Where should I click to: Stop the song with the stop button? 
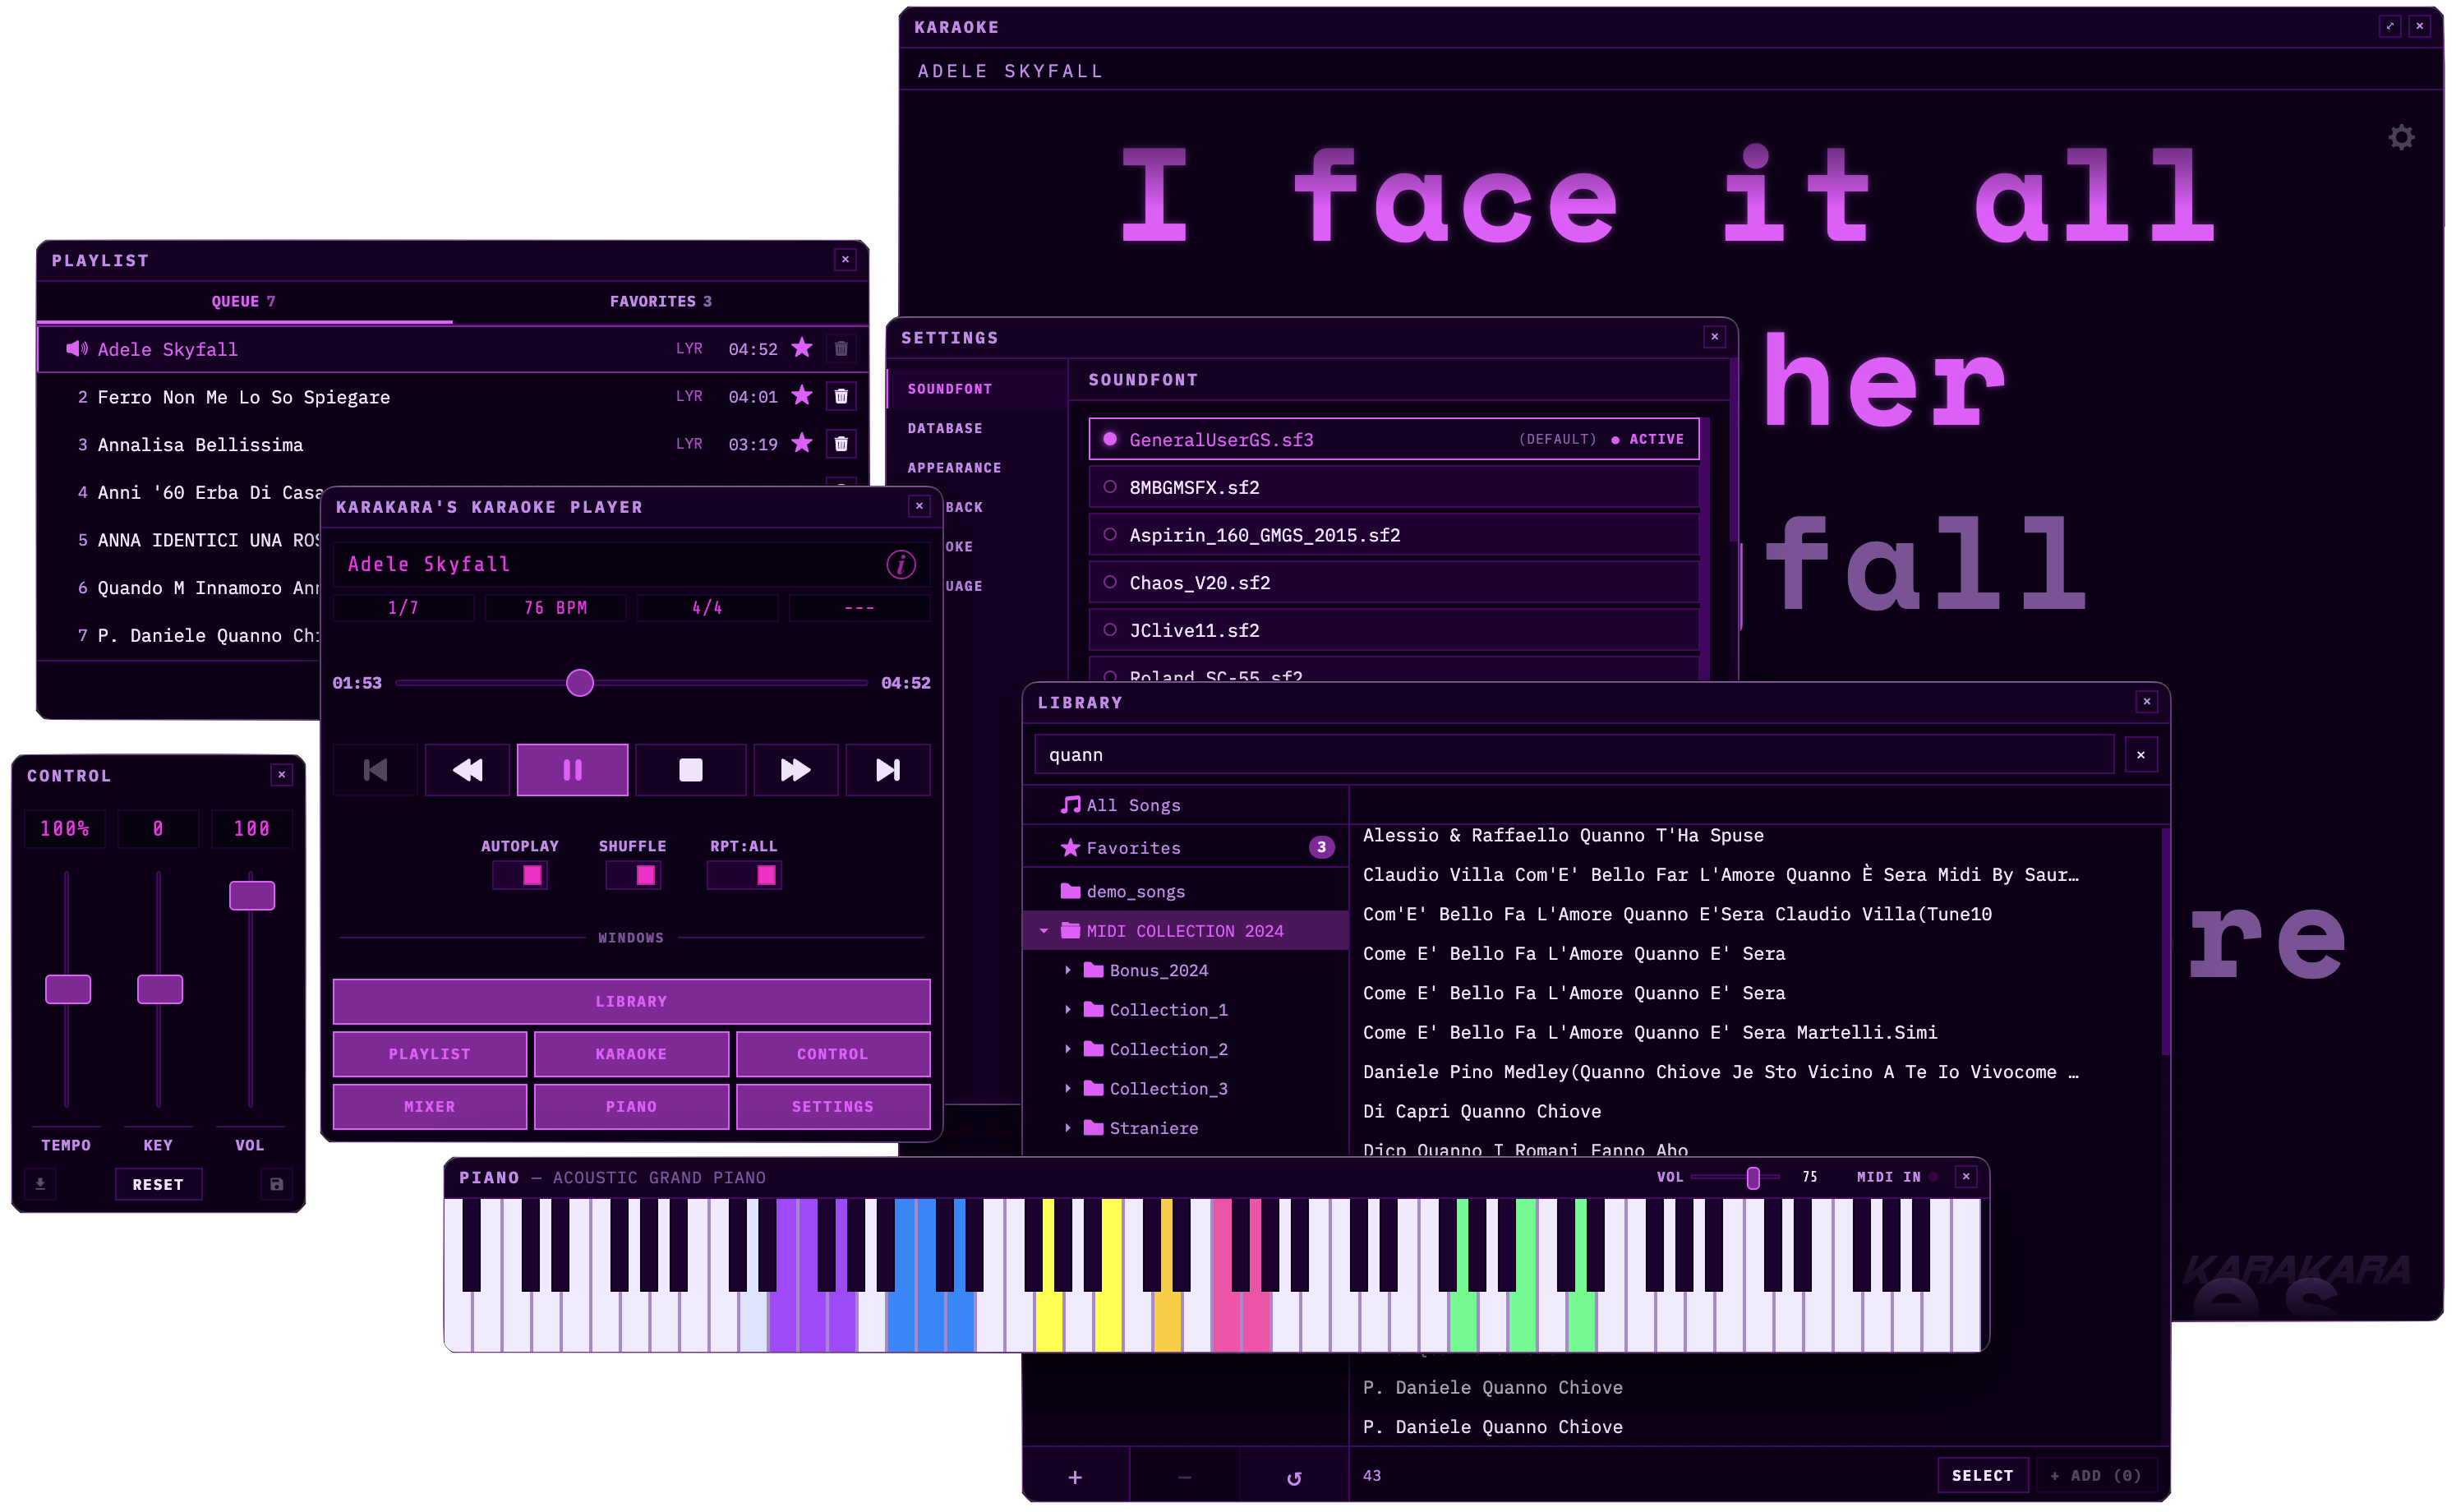click(x=690, y=769)
